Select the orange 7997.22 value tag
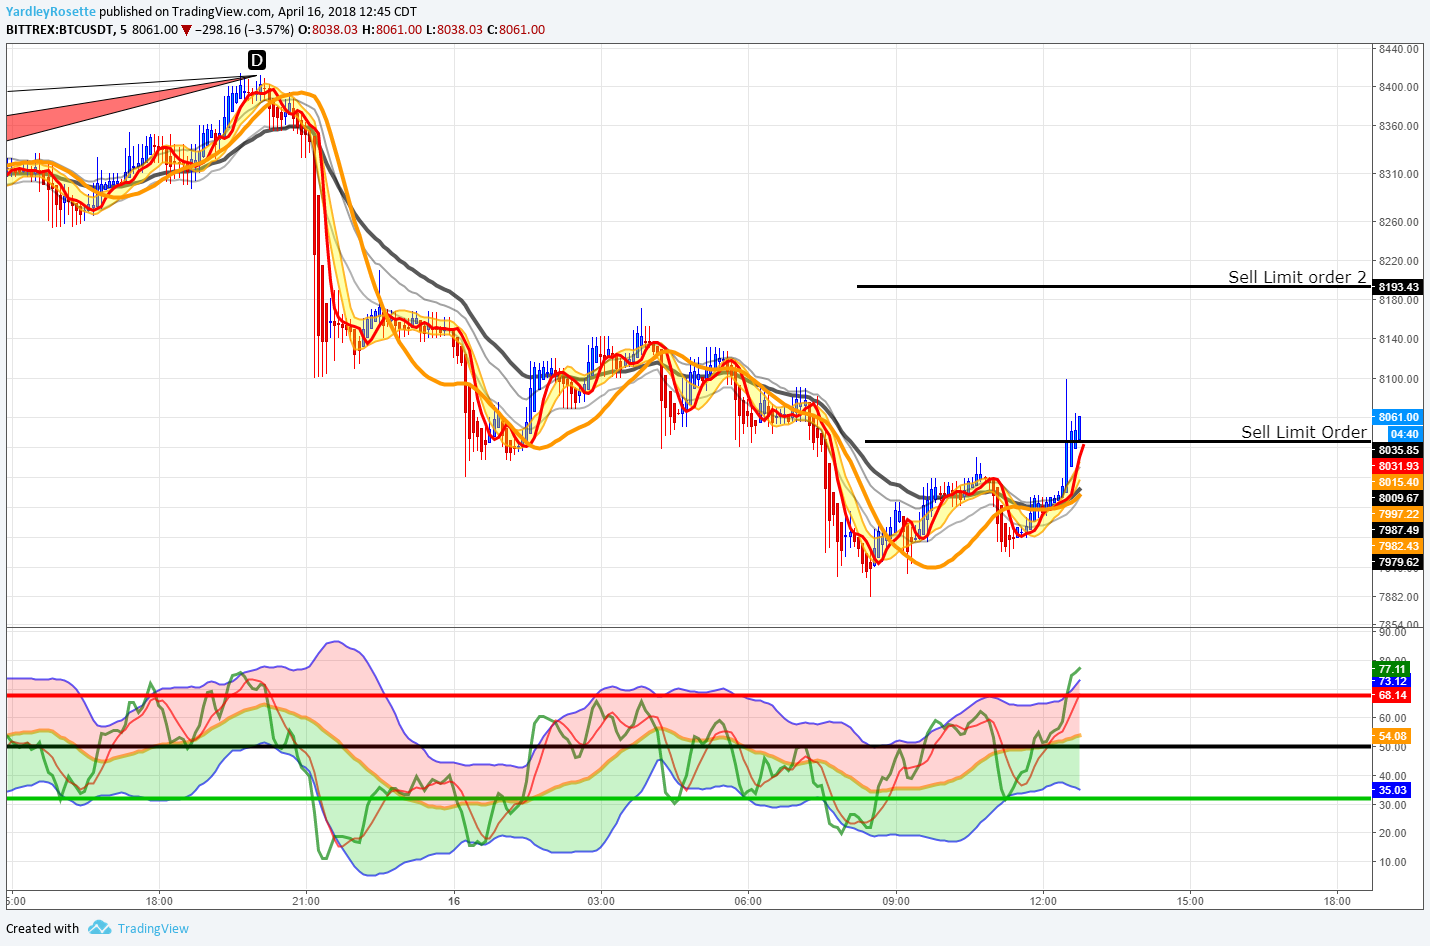Image resolution: width=1430 pixels, height=946 pixels. pos(1398,514)
